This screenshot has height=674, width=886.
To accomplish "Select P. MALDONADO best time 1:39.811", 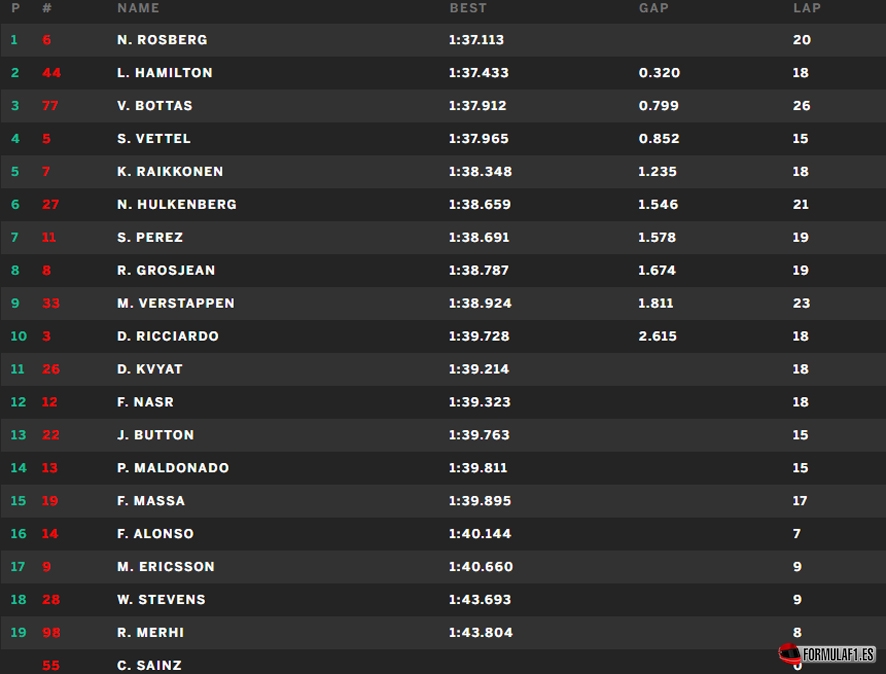I will pos(478,468).
